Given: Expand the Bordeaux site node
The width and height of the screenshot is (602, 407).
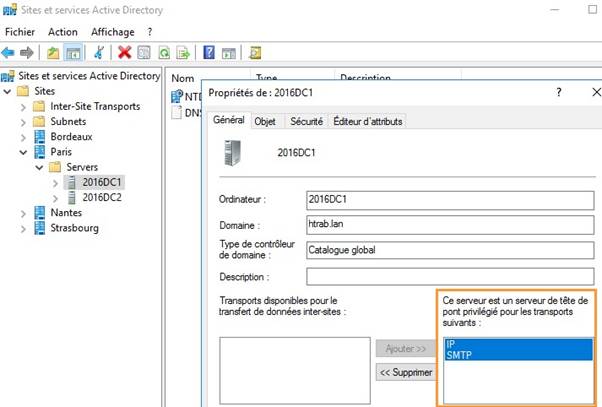Looking at the screenshot, I should pyautogui.click(x=23, y=137).
